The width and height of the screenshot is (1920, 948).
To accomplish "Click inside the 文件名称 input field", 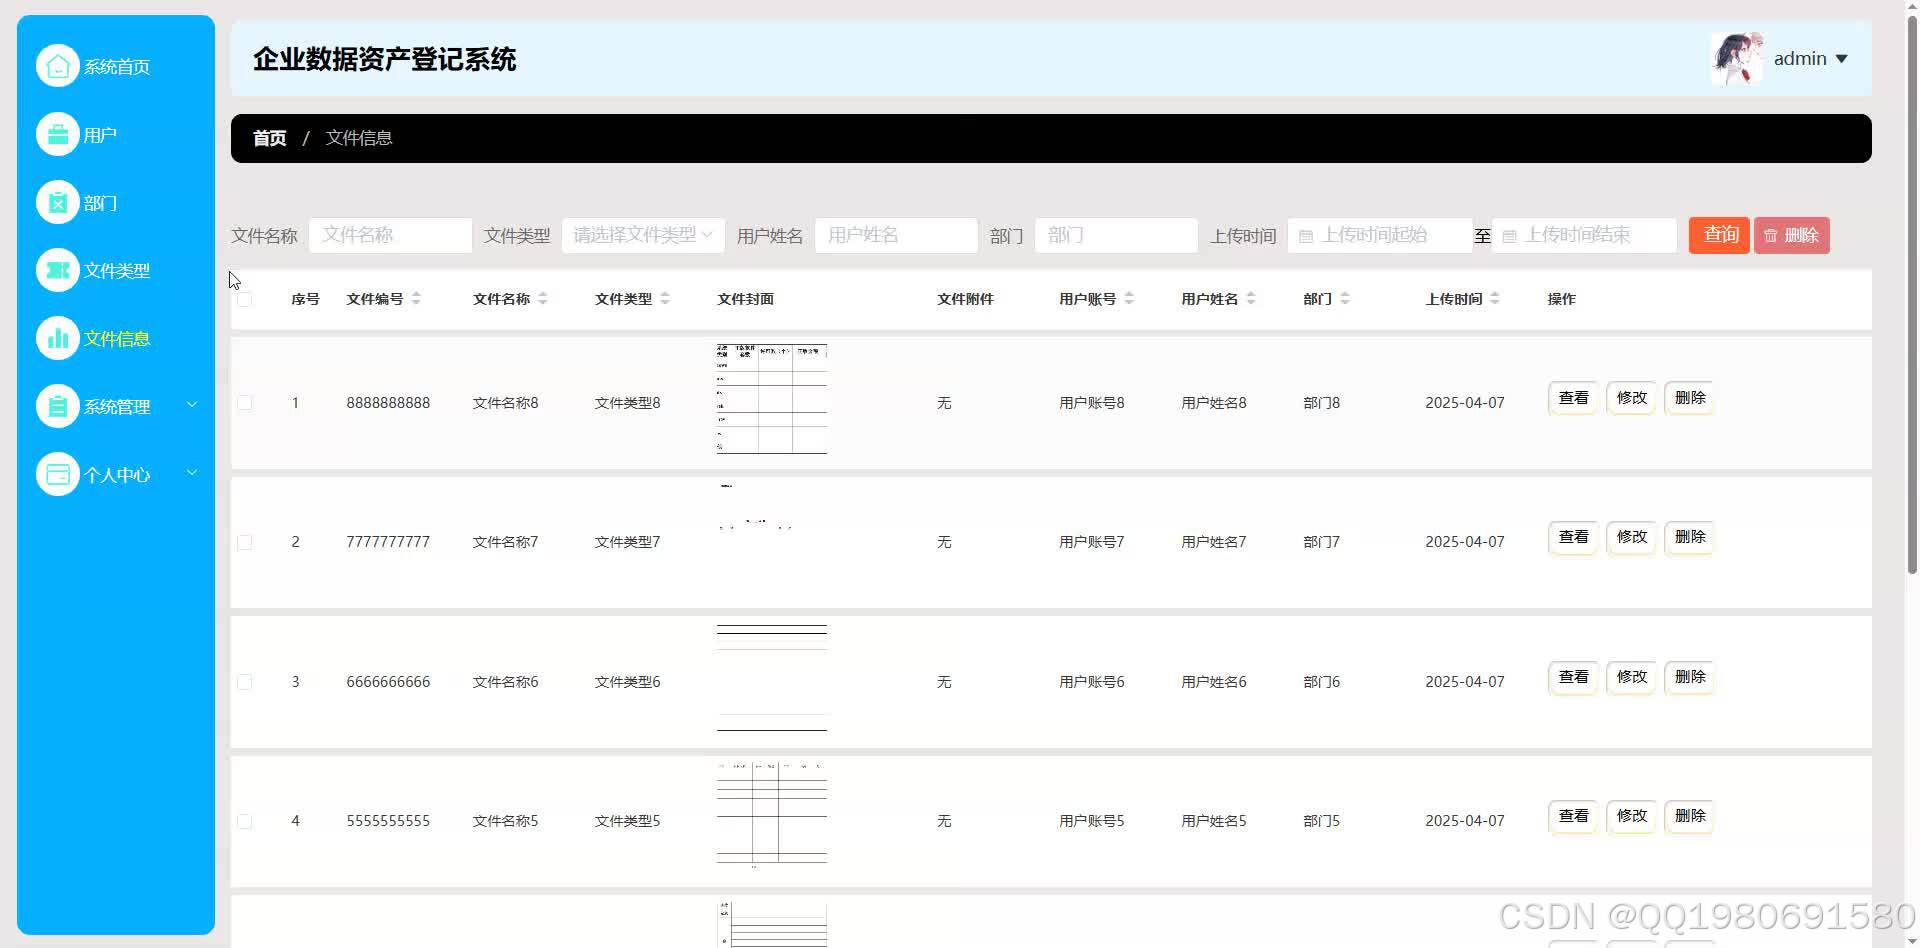I will point(390,235).
